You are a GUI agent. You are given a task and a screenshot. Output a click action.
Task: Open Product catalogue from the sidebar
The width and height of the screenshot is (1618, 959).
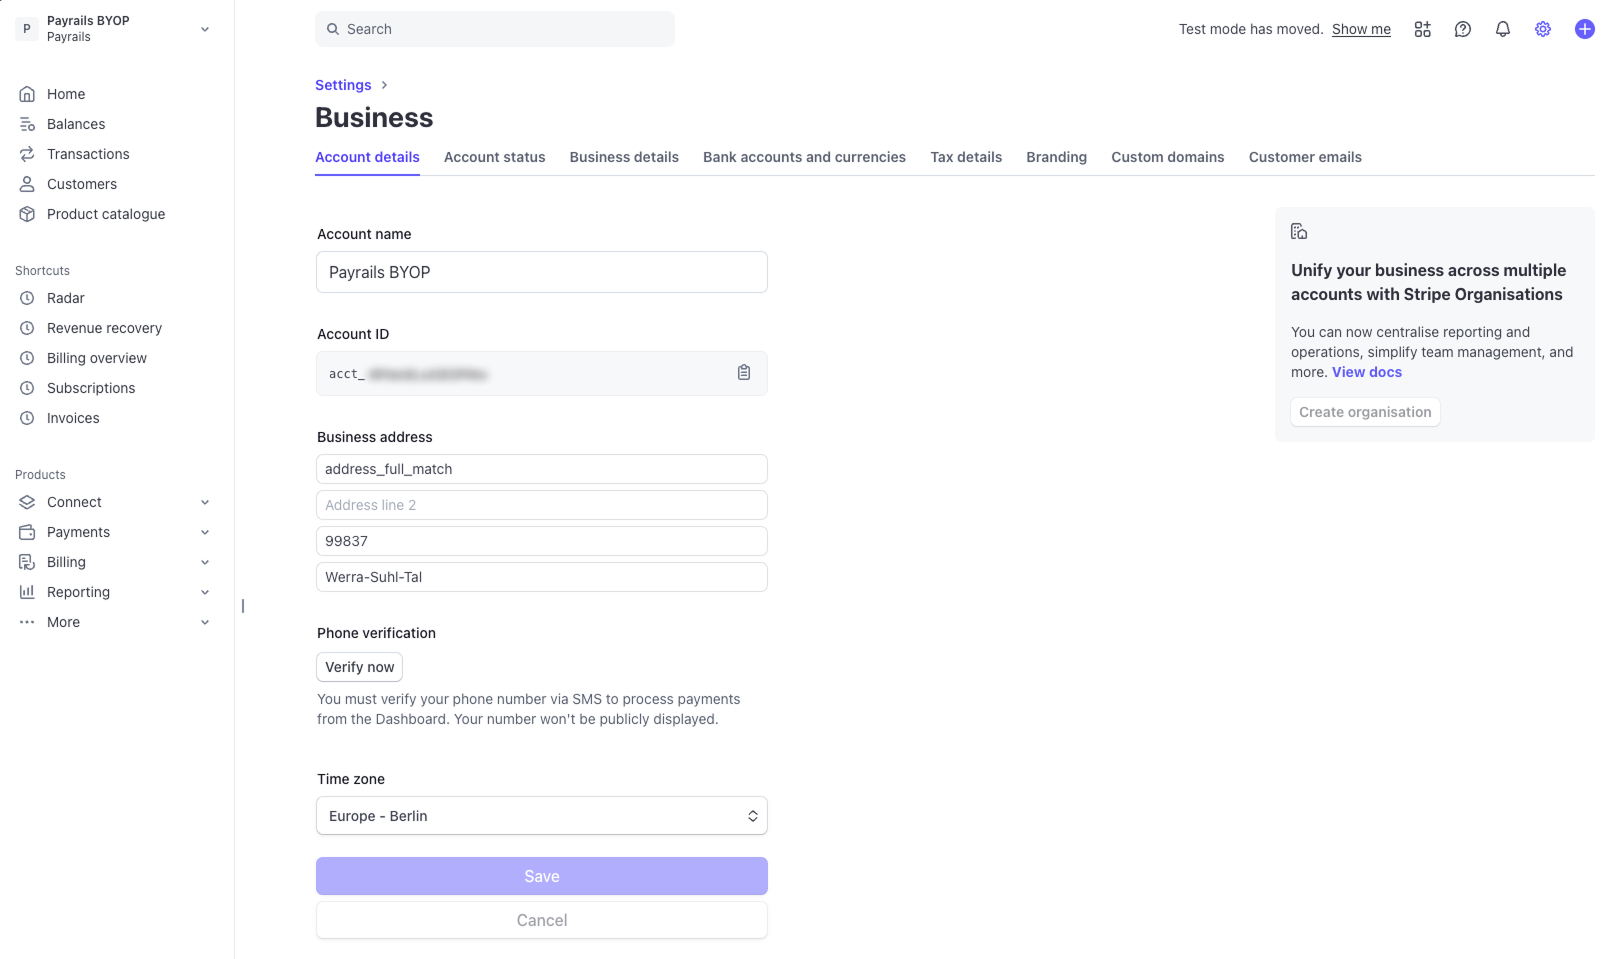pos(105,213)
